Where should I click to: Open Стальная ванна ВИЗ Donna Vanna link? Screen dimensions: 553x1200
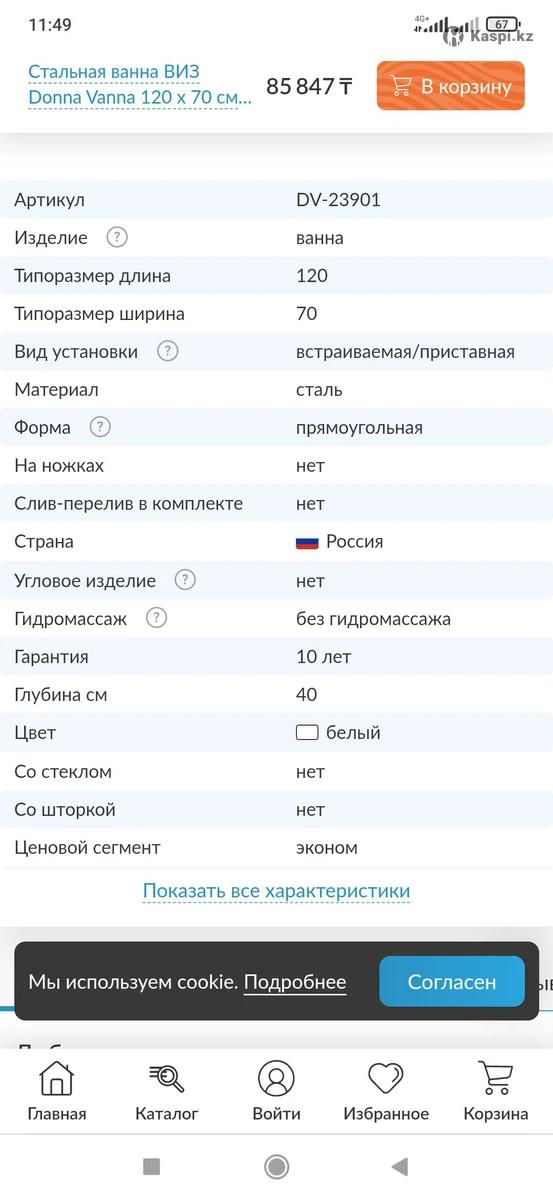pyautogui.click(x=140, y=85)
